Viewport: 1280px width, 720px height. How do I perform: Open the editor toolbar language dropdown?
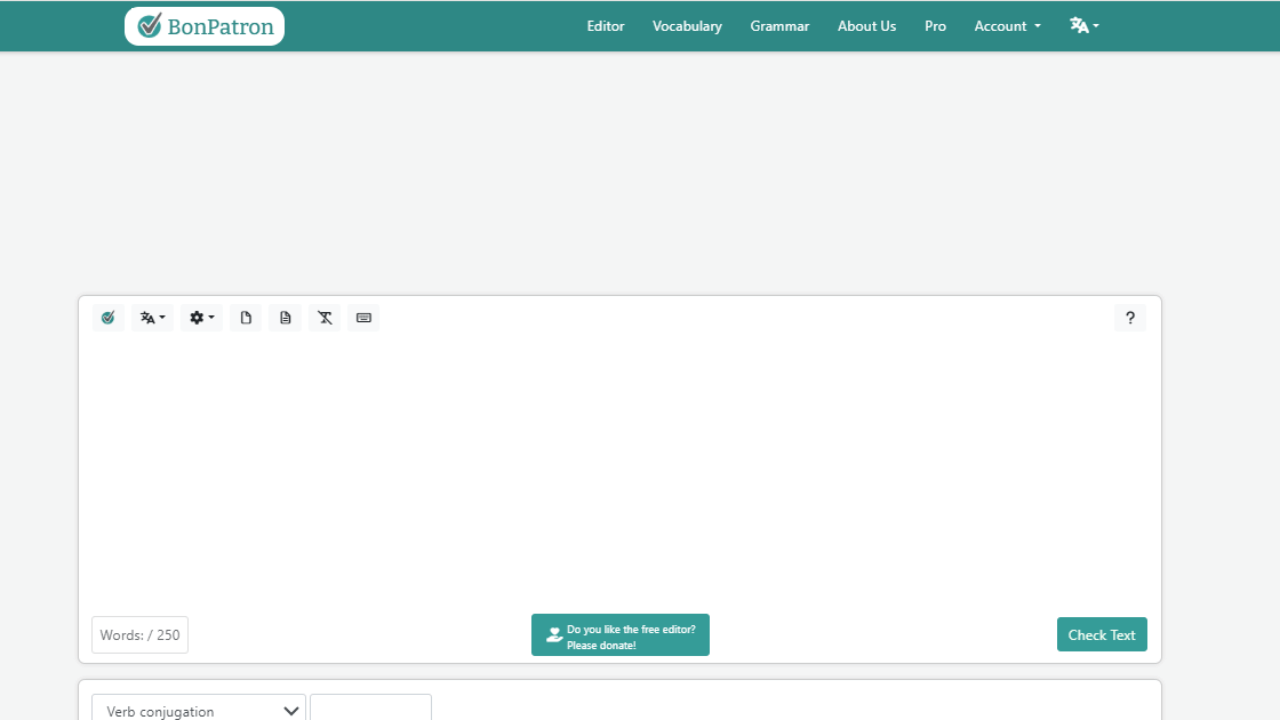pyautogui.click(x=153, y=318)
